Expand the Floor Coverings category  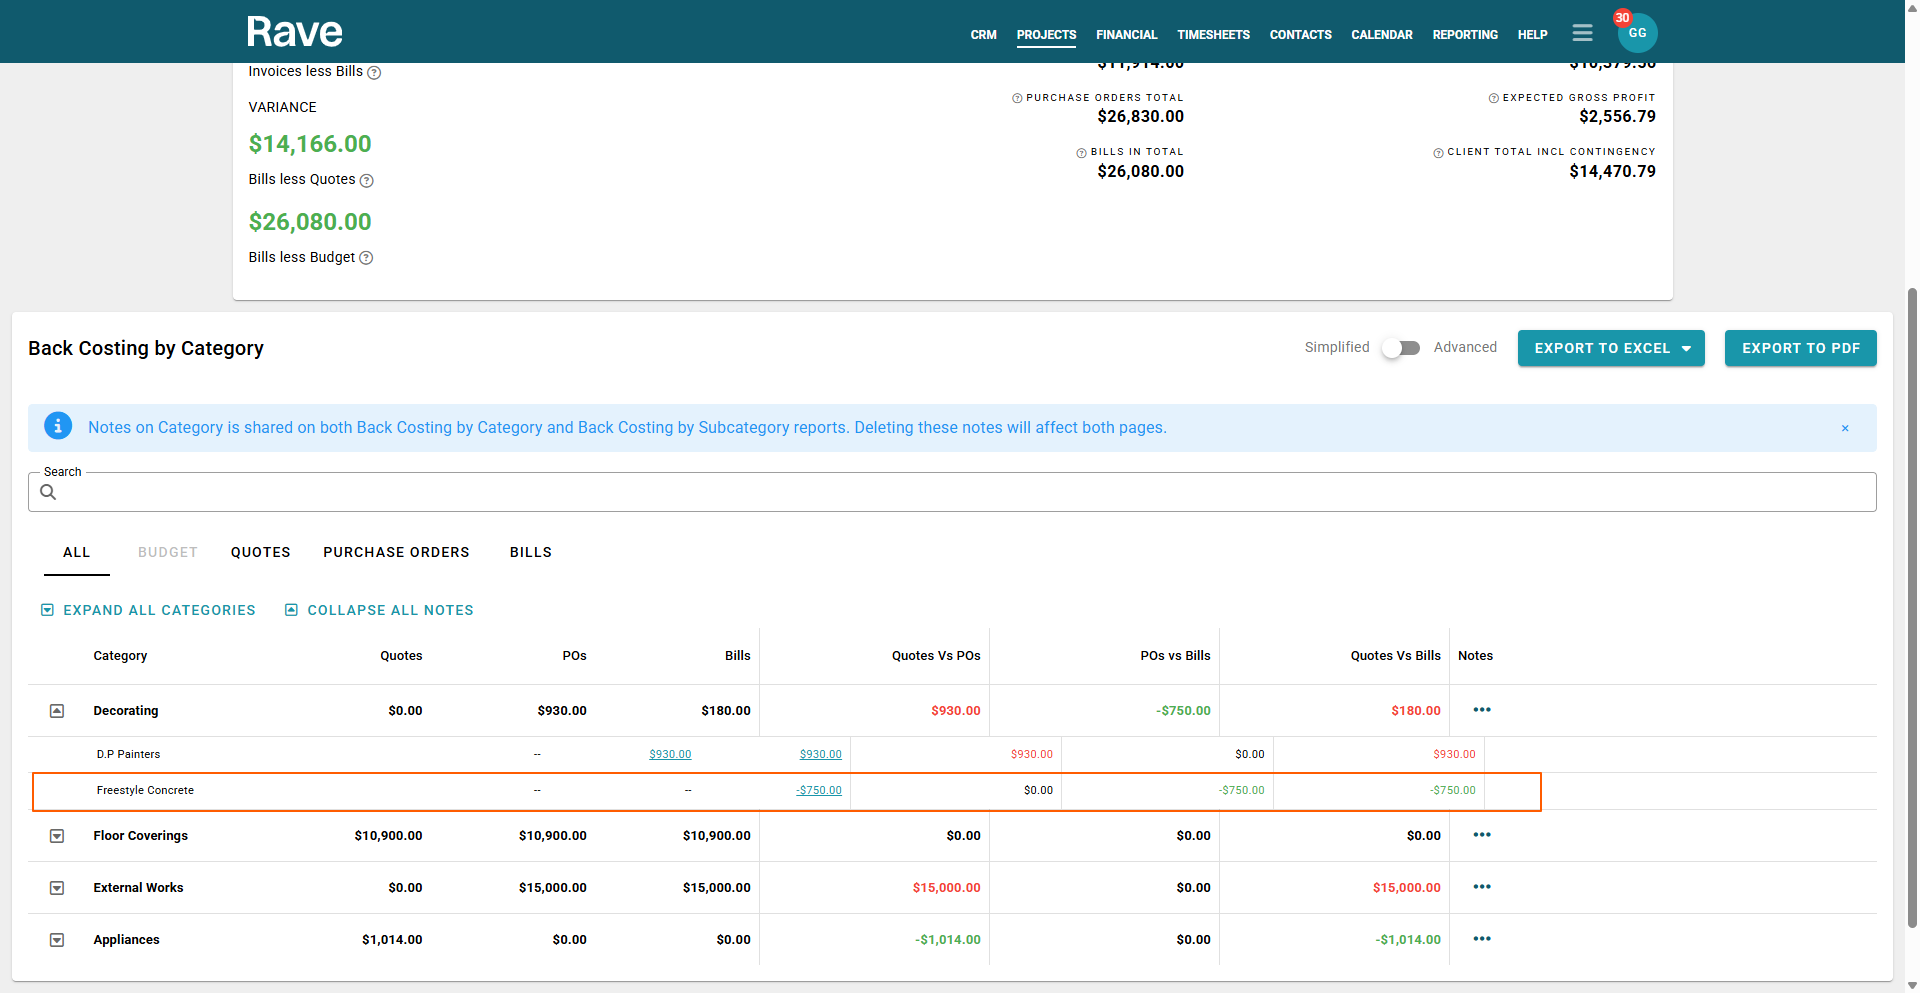coord(57,836)
